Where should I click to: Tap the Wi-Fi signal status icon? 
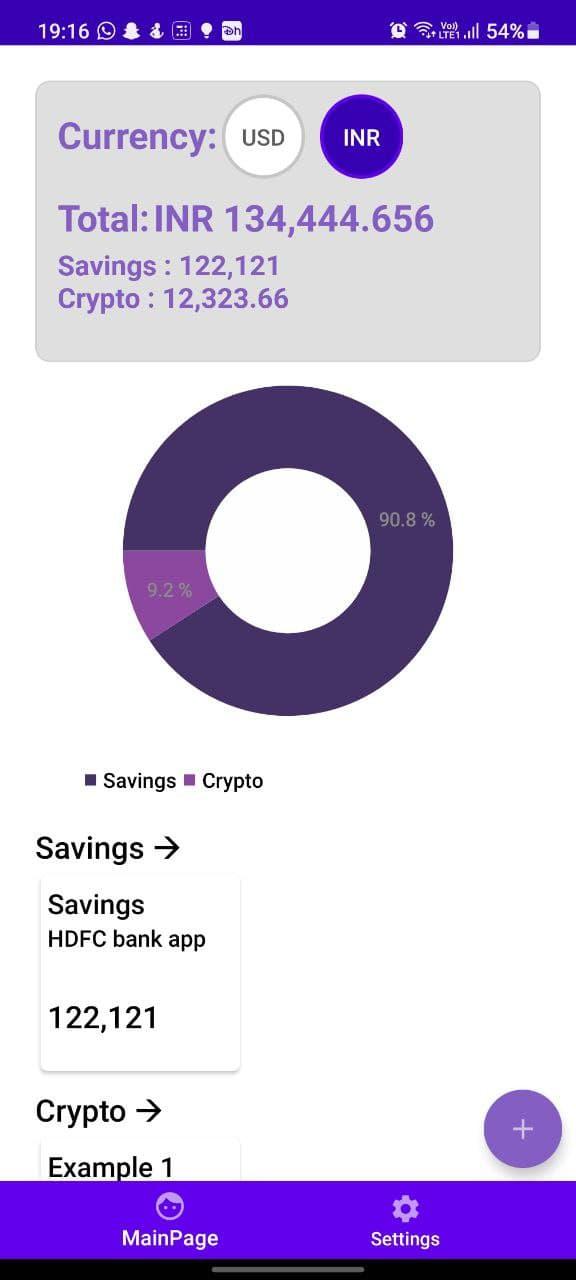point(425,31)
